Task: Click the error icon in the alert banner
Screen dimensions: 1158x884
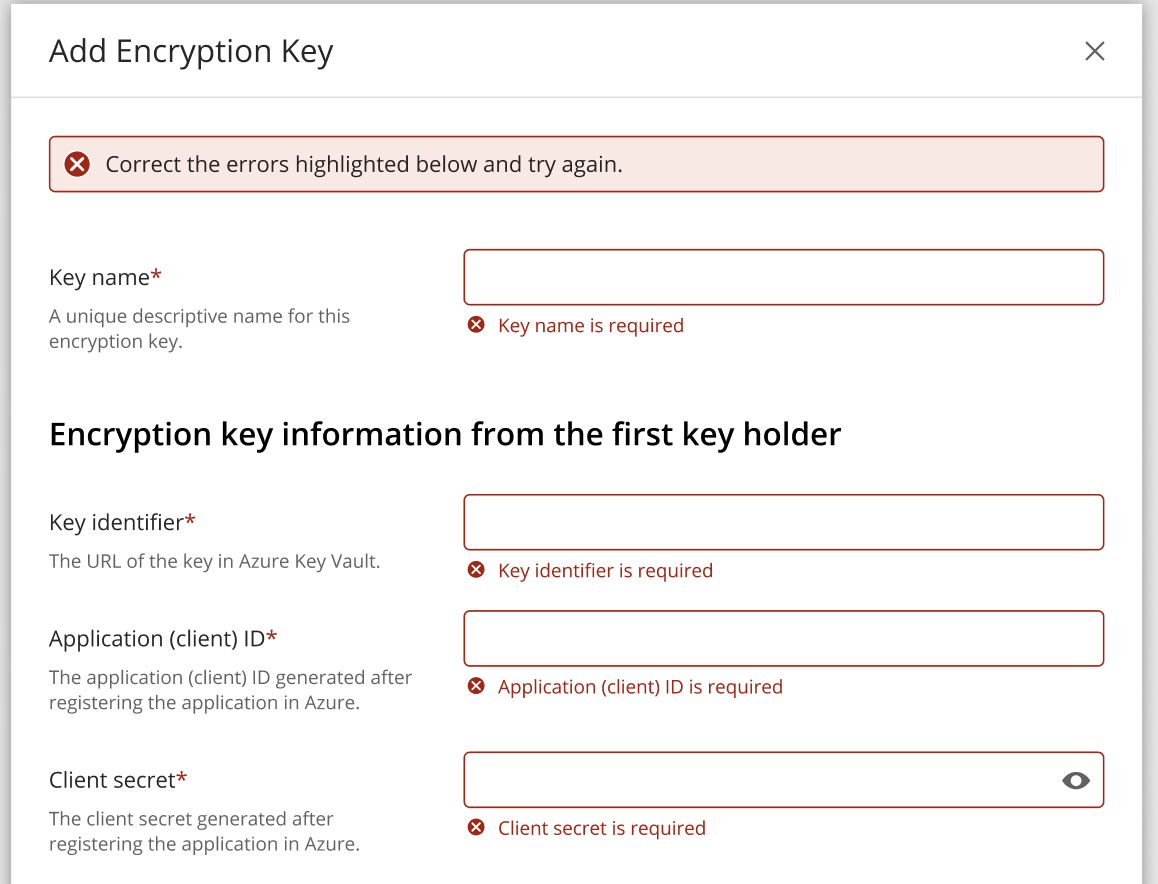Action: click(77, 165)
